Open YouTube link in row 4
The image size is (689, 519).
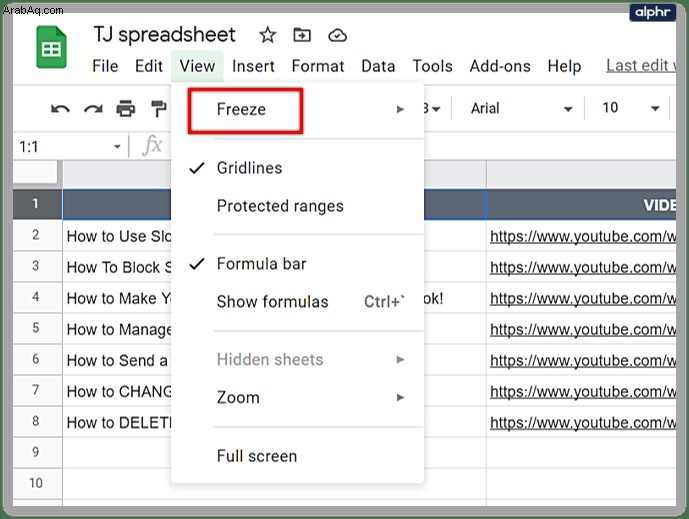coord(583,298)
